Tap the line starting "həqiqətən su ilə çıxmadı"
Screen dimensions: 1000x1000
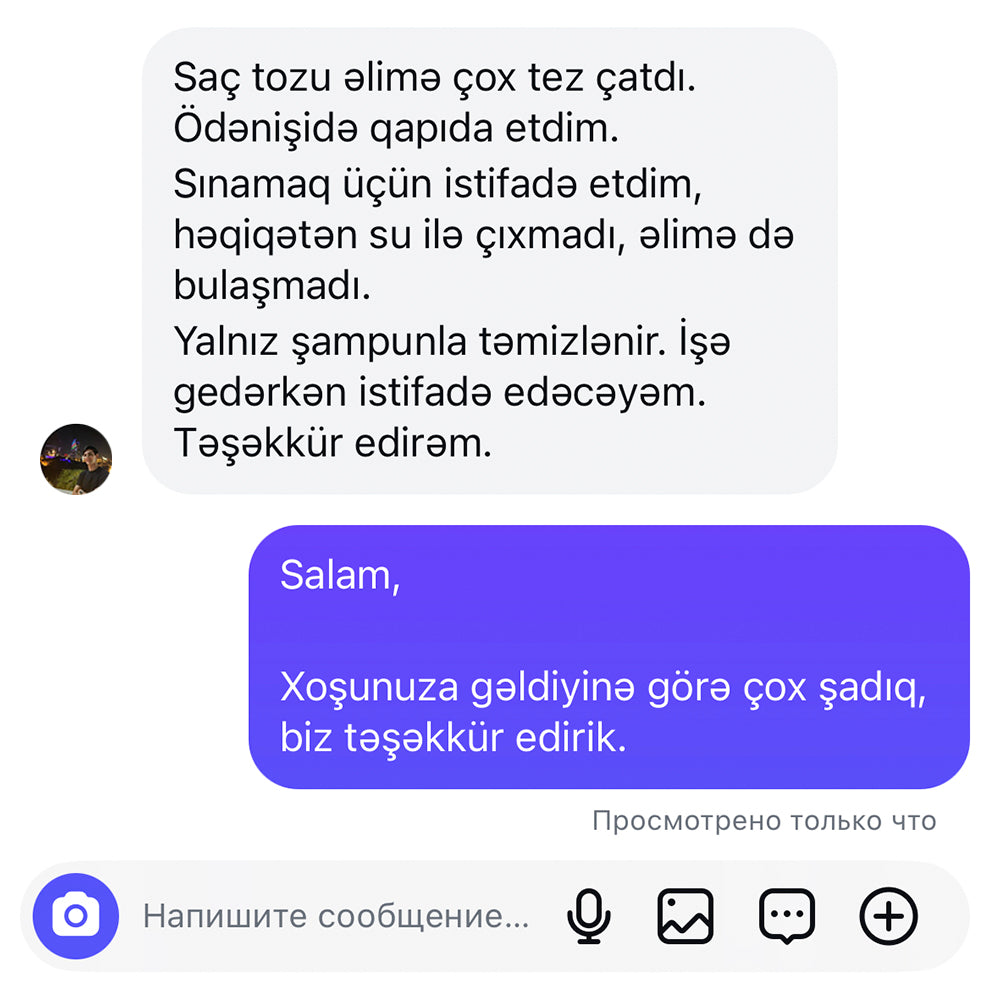483,235
